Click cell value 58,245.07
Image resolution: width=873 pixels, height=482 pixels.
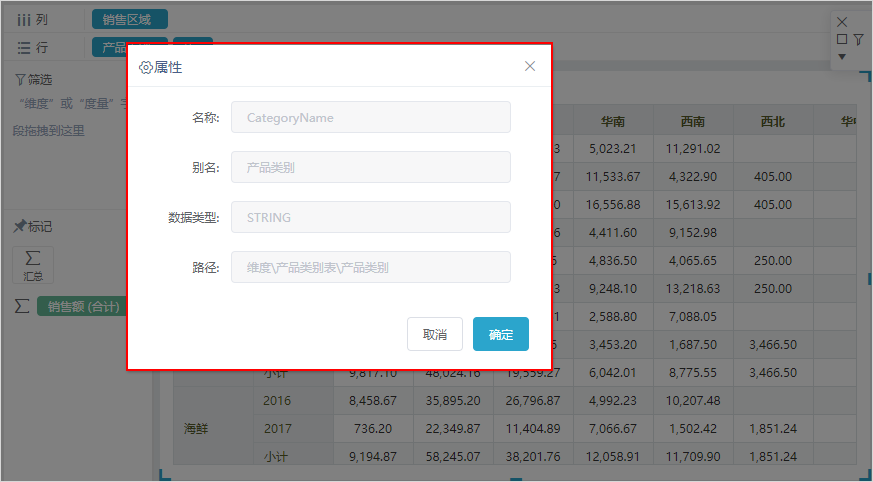point(453,456)
